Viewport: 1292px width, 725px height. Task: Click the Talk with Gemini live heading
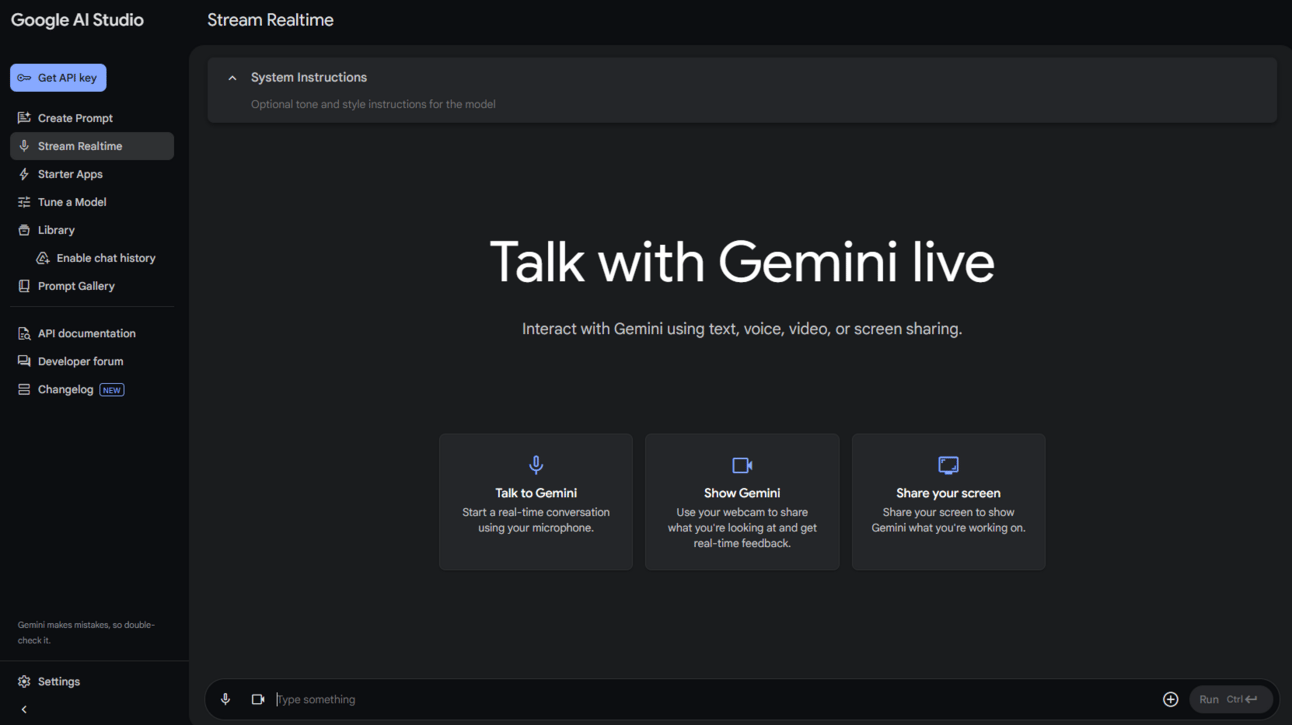pos(742,262)
